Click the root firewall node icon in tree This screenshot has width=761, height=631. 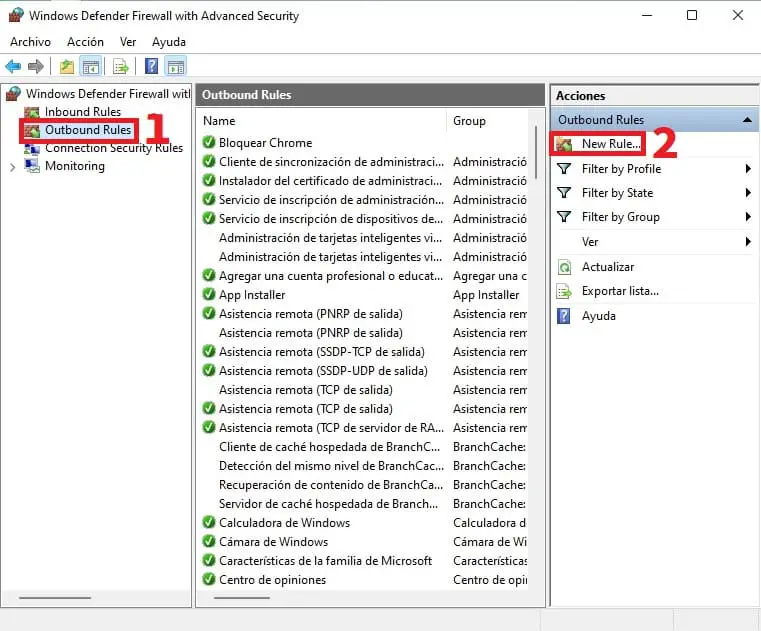[x=14, y=93]
